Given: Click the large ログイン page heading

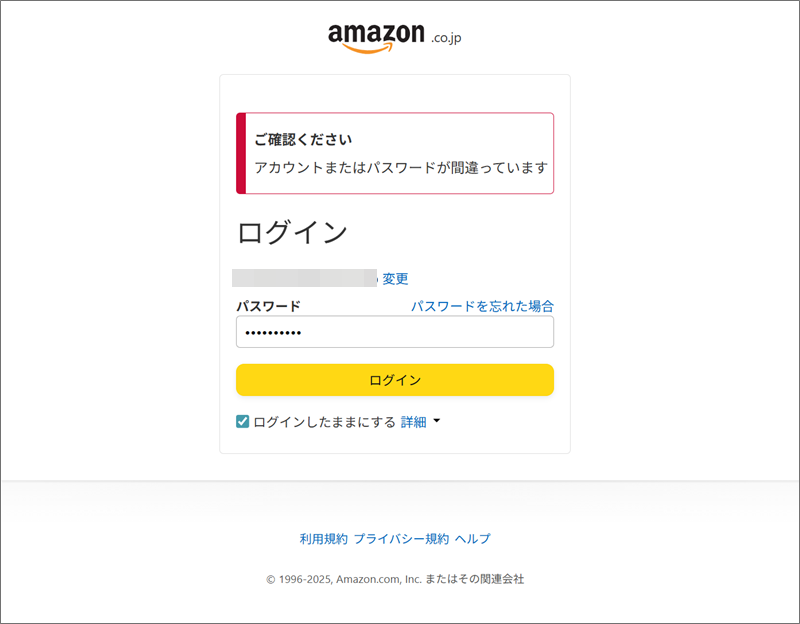Looking at the screenshot, I should click(292, 232).
